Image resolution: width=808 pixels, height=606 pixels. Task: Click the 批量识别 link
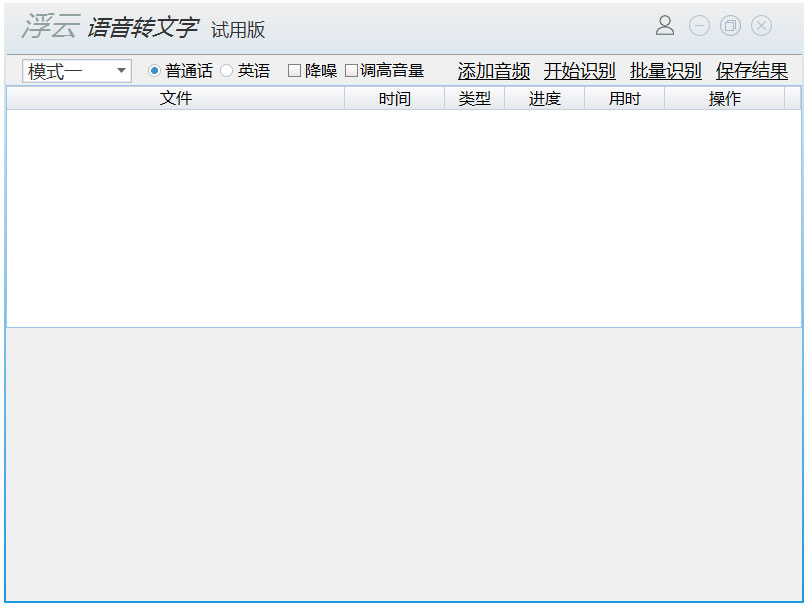coord(665,71)
